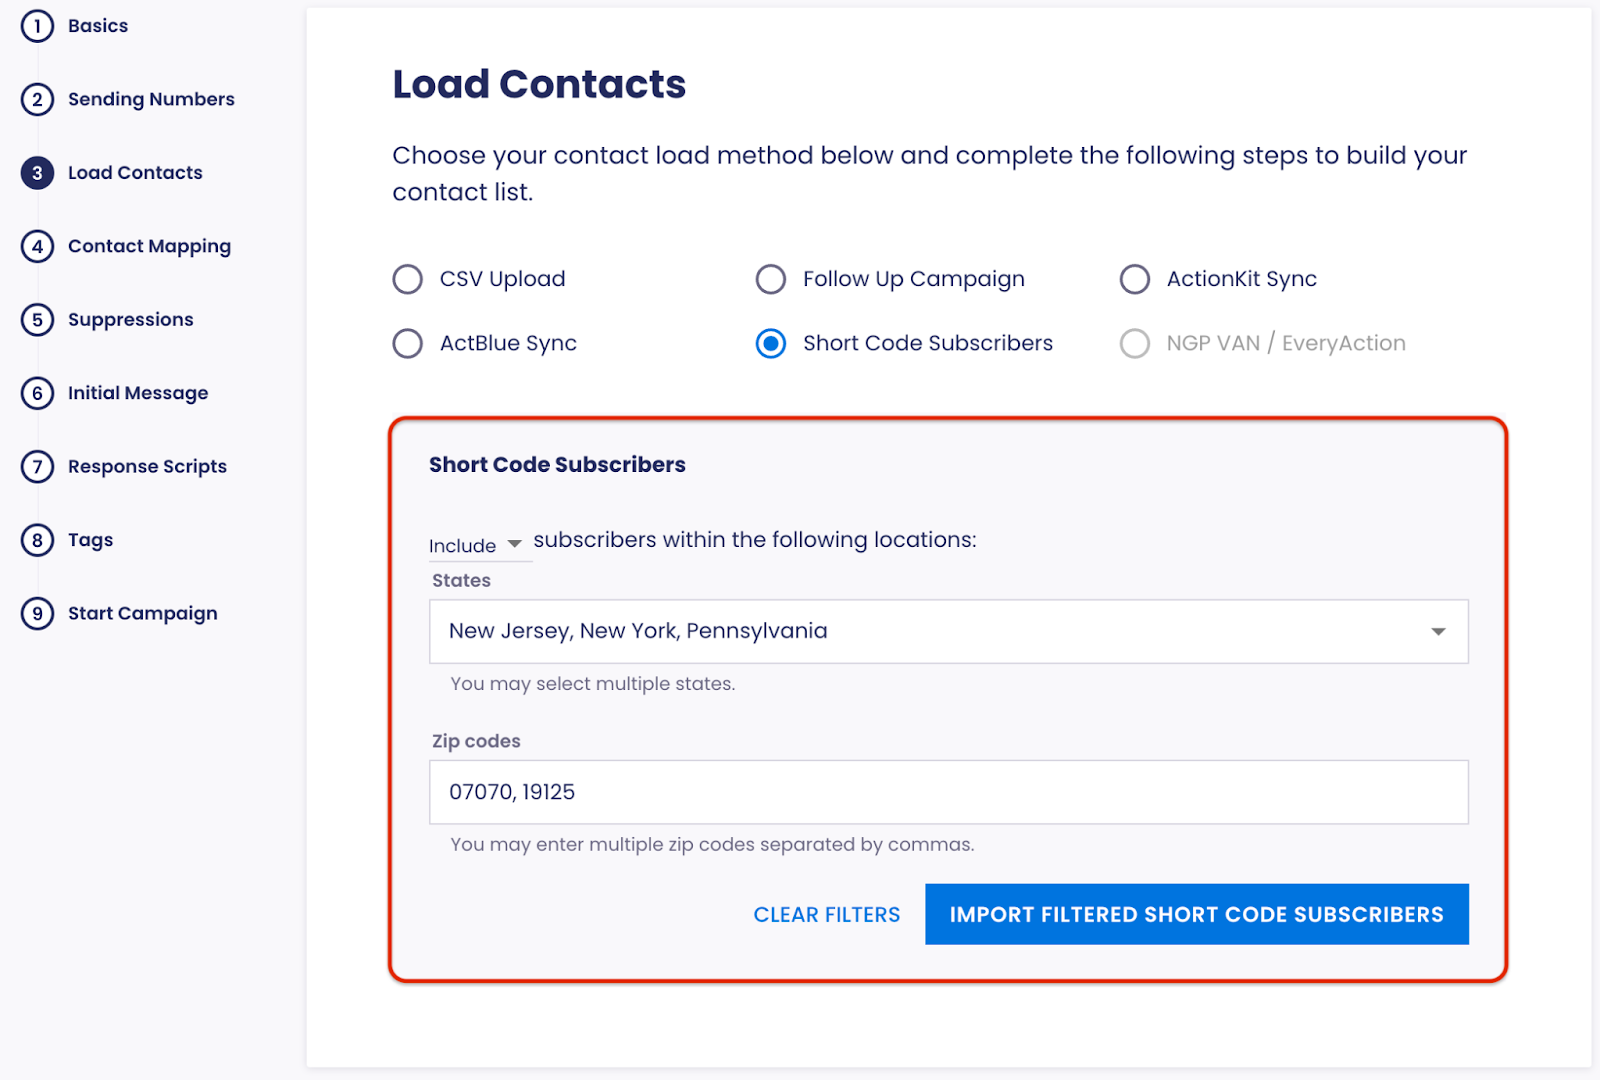Viewport: 1600px width, 1080px height.
Task: Click the step 2 number circle icon
Action: tap(37, 99)
